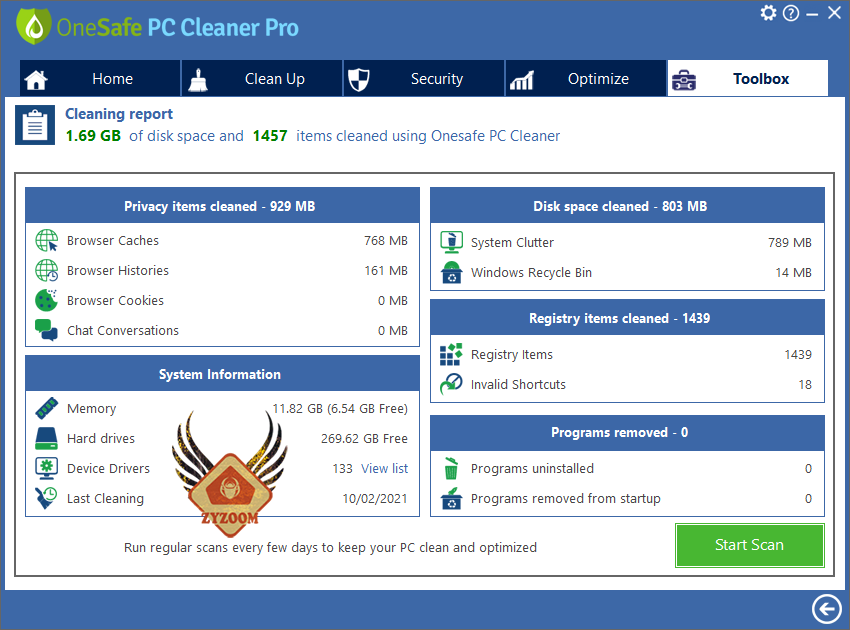Image resolution: width=850 pixels, height=630 pixels.
Task: Click the Home tab house icon
Action: coord(36,80)
